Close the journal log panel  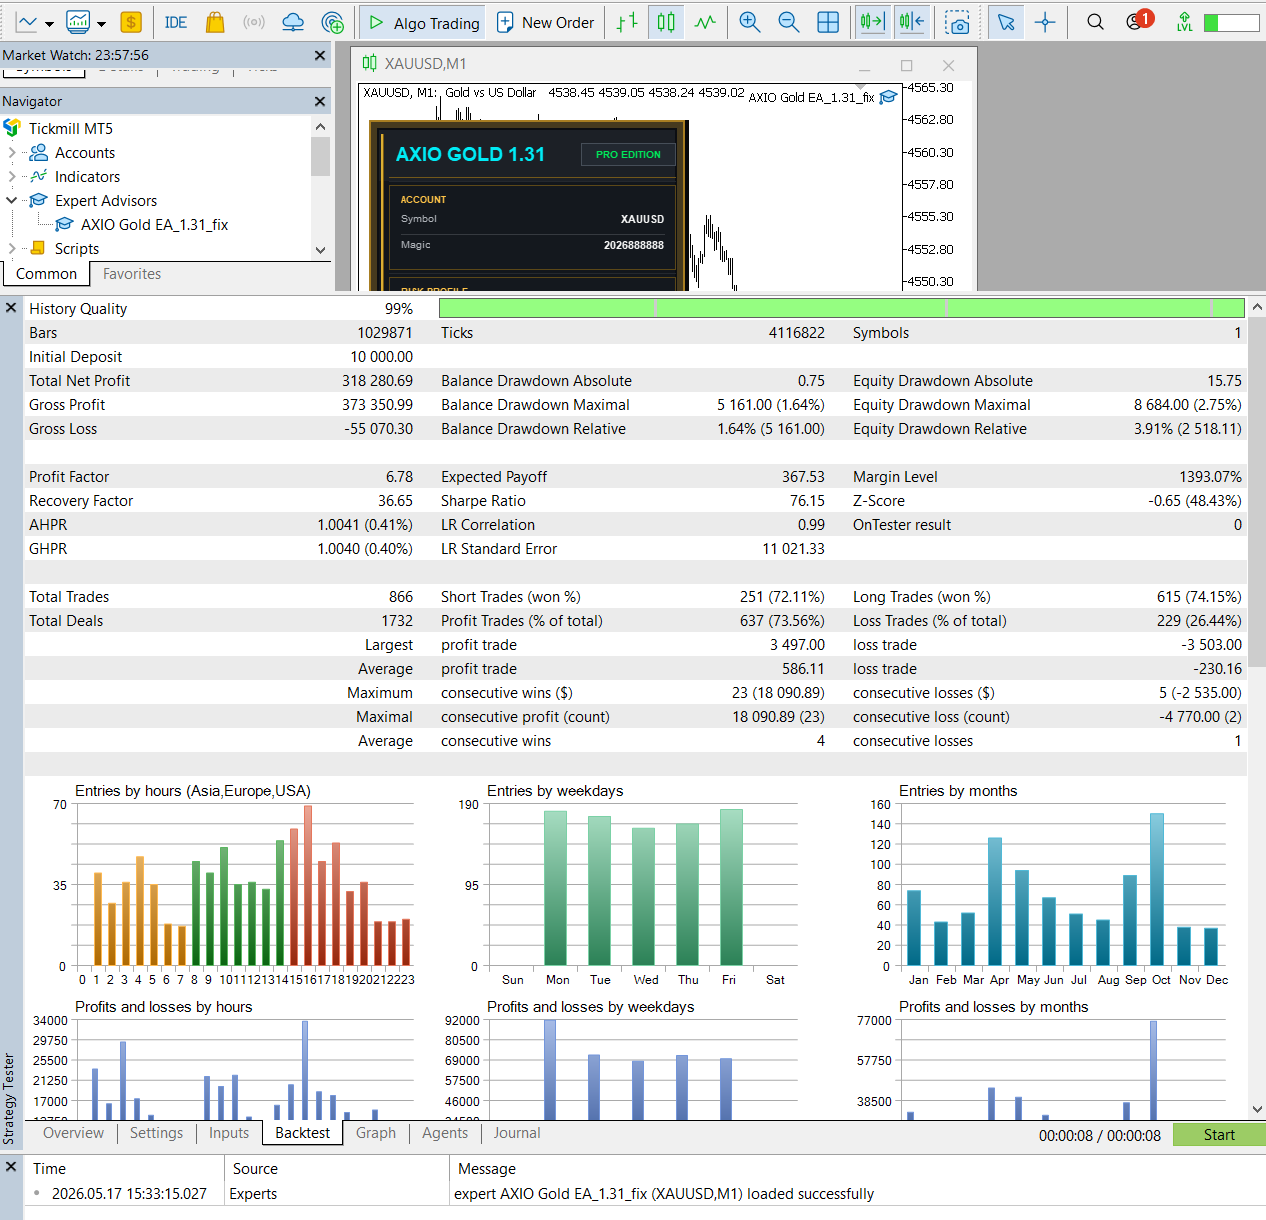tap(11, 1167)
